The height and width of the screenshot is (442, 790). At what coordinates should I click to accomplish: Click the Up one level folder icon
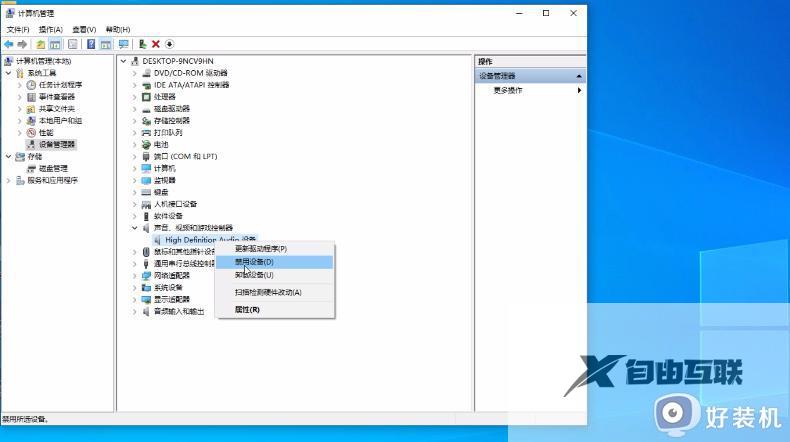[41, 44]
